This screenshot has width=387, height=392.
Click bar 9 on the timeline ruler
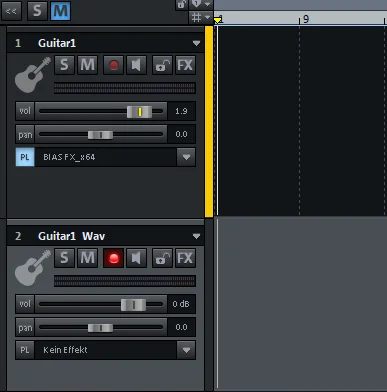point(306,19)
